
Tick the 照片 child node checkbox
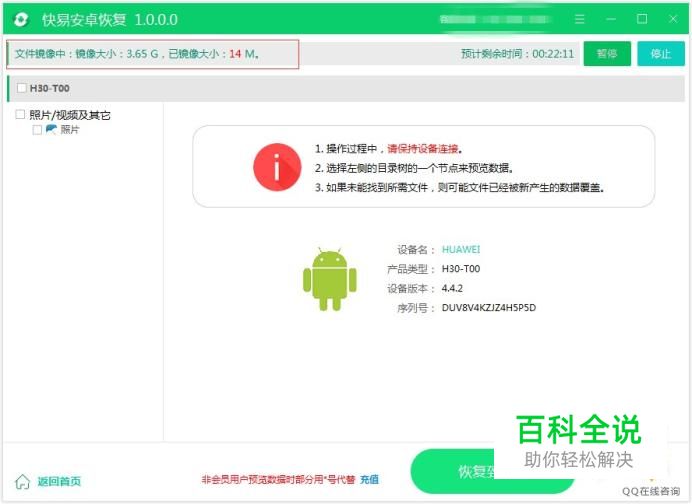click(x=38, y=130)
